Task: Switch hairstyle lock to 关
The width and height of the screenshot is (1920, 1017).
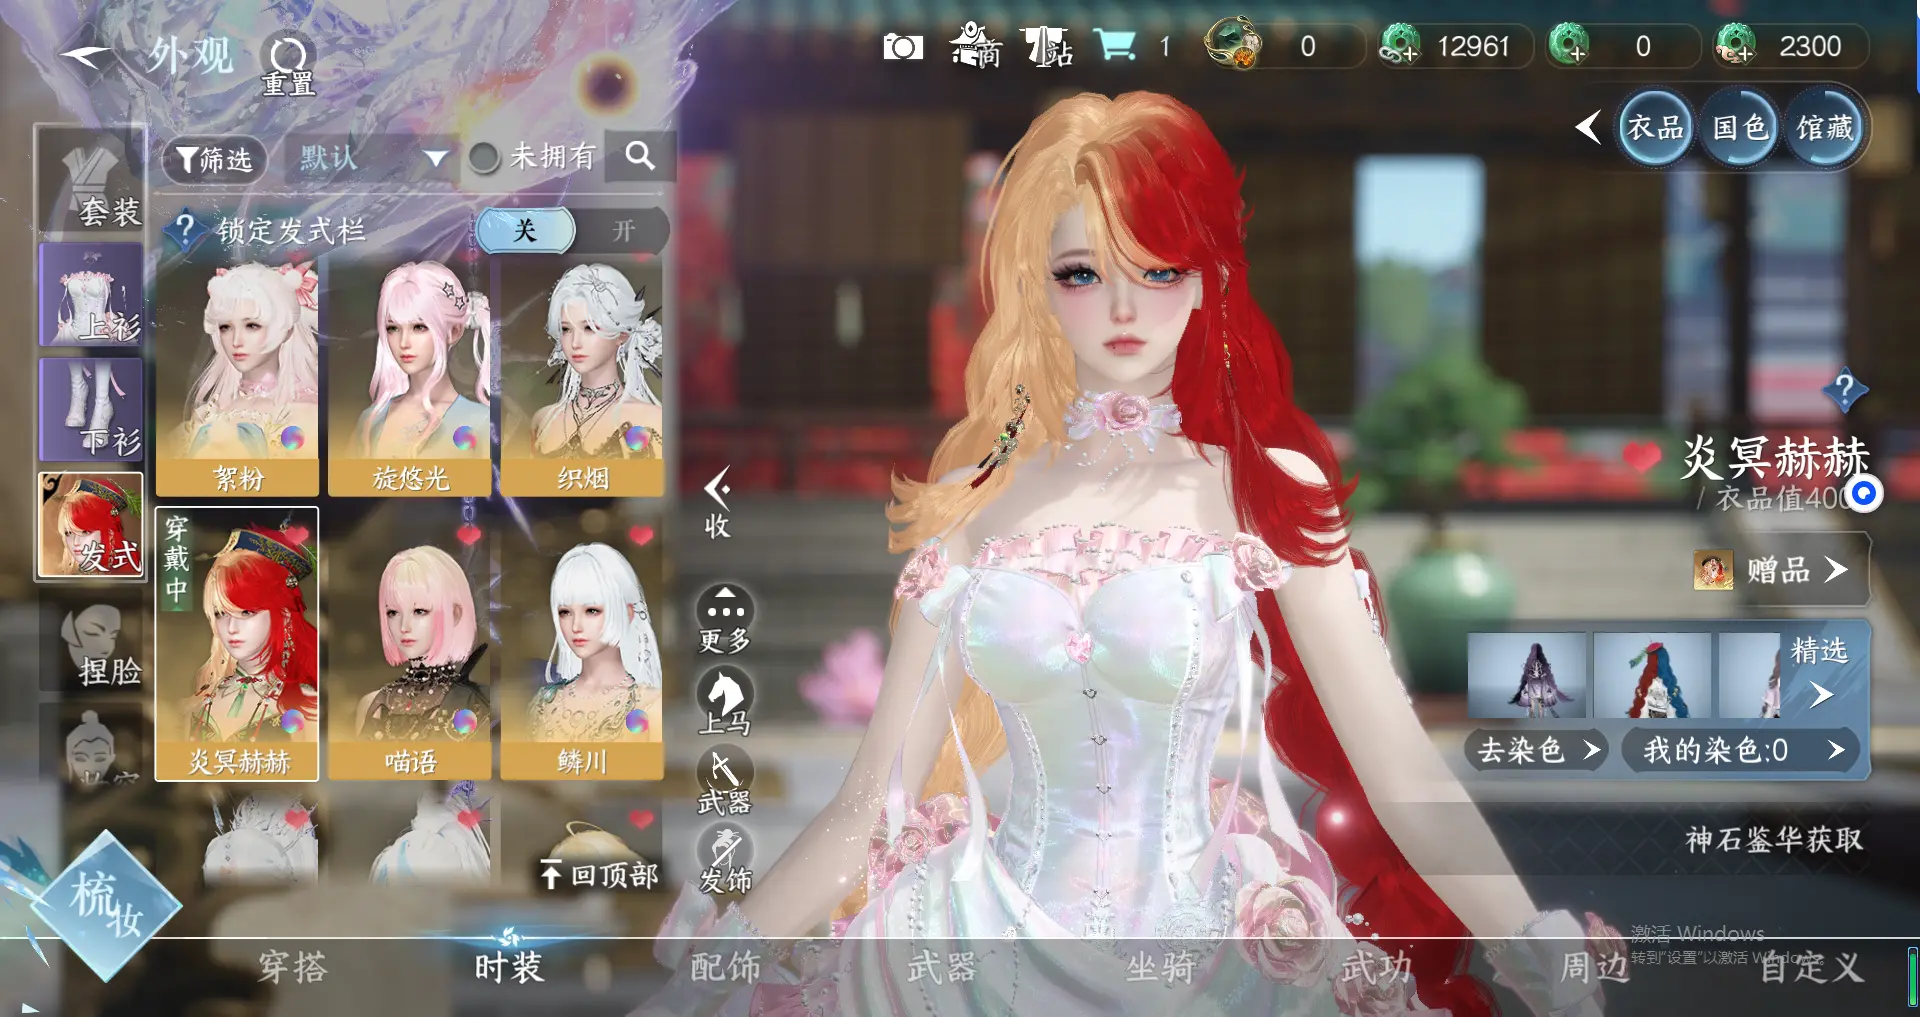Action: tap(525, 231)
